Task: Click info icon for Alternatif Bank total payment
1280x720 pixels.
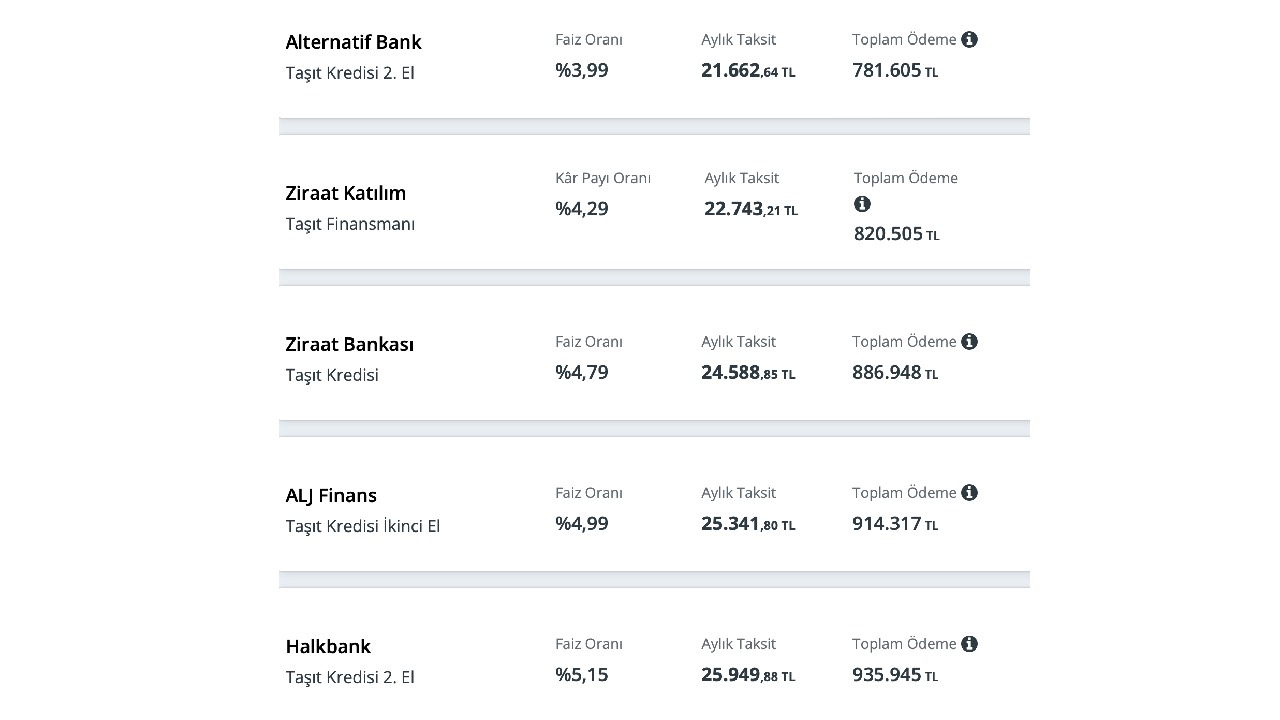Action: (x=969, y=40)
